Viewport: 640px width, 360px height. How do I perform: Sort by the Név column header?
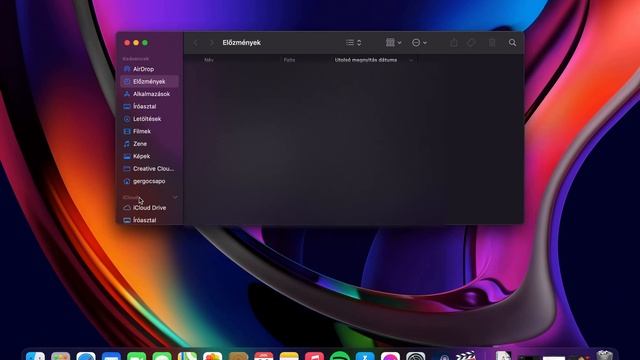[x=209, y=60]
